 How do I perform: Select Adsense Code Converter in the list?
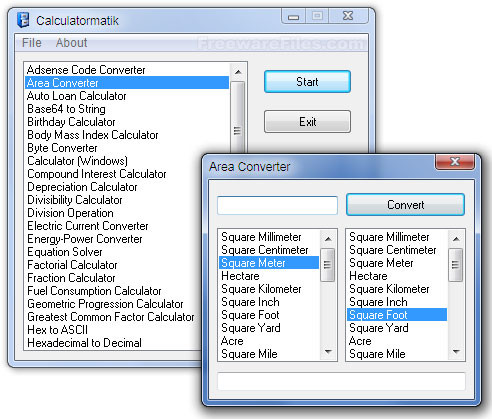(x=127, y=70)
